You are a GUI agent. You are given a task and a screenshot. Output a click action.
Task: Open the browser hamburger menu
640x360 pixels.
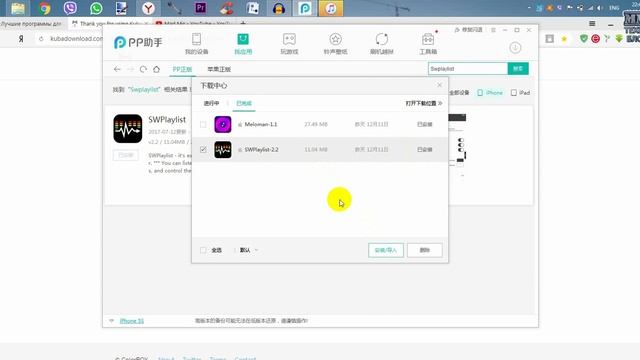(x=592, y=24)
